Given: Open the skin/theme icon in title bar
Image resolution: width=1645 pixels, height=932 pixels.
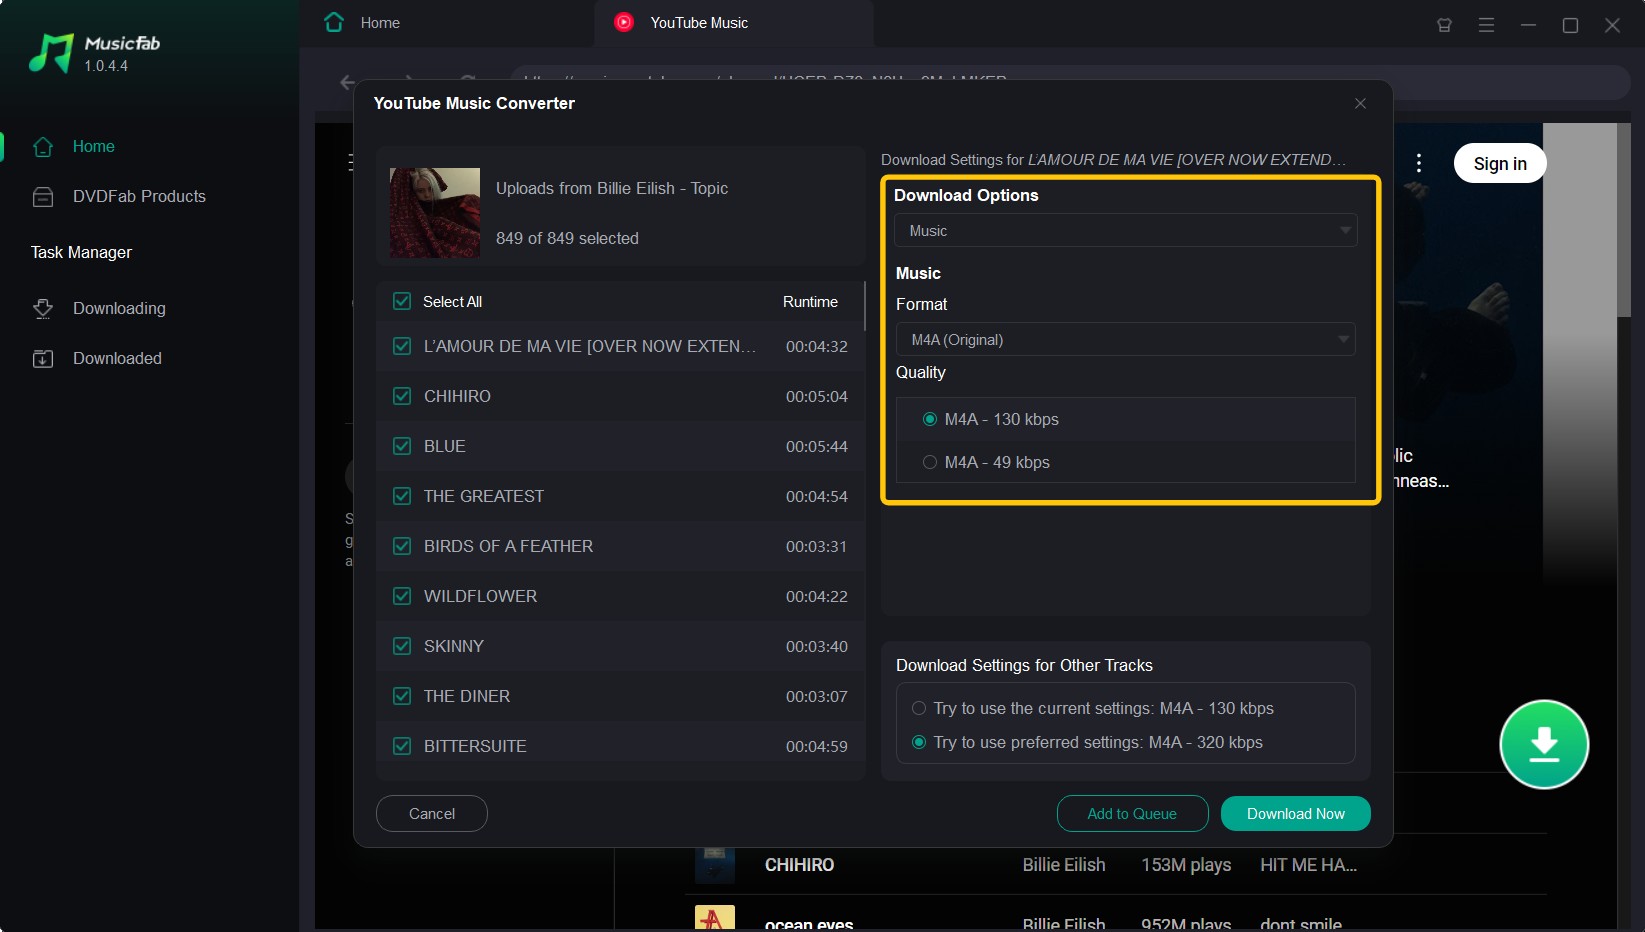Looking at the screenshot, I should tap(1444, 25).
